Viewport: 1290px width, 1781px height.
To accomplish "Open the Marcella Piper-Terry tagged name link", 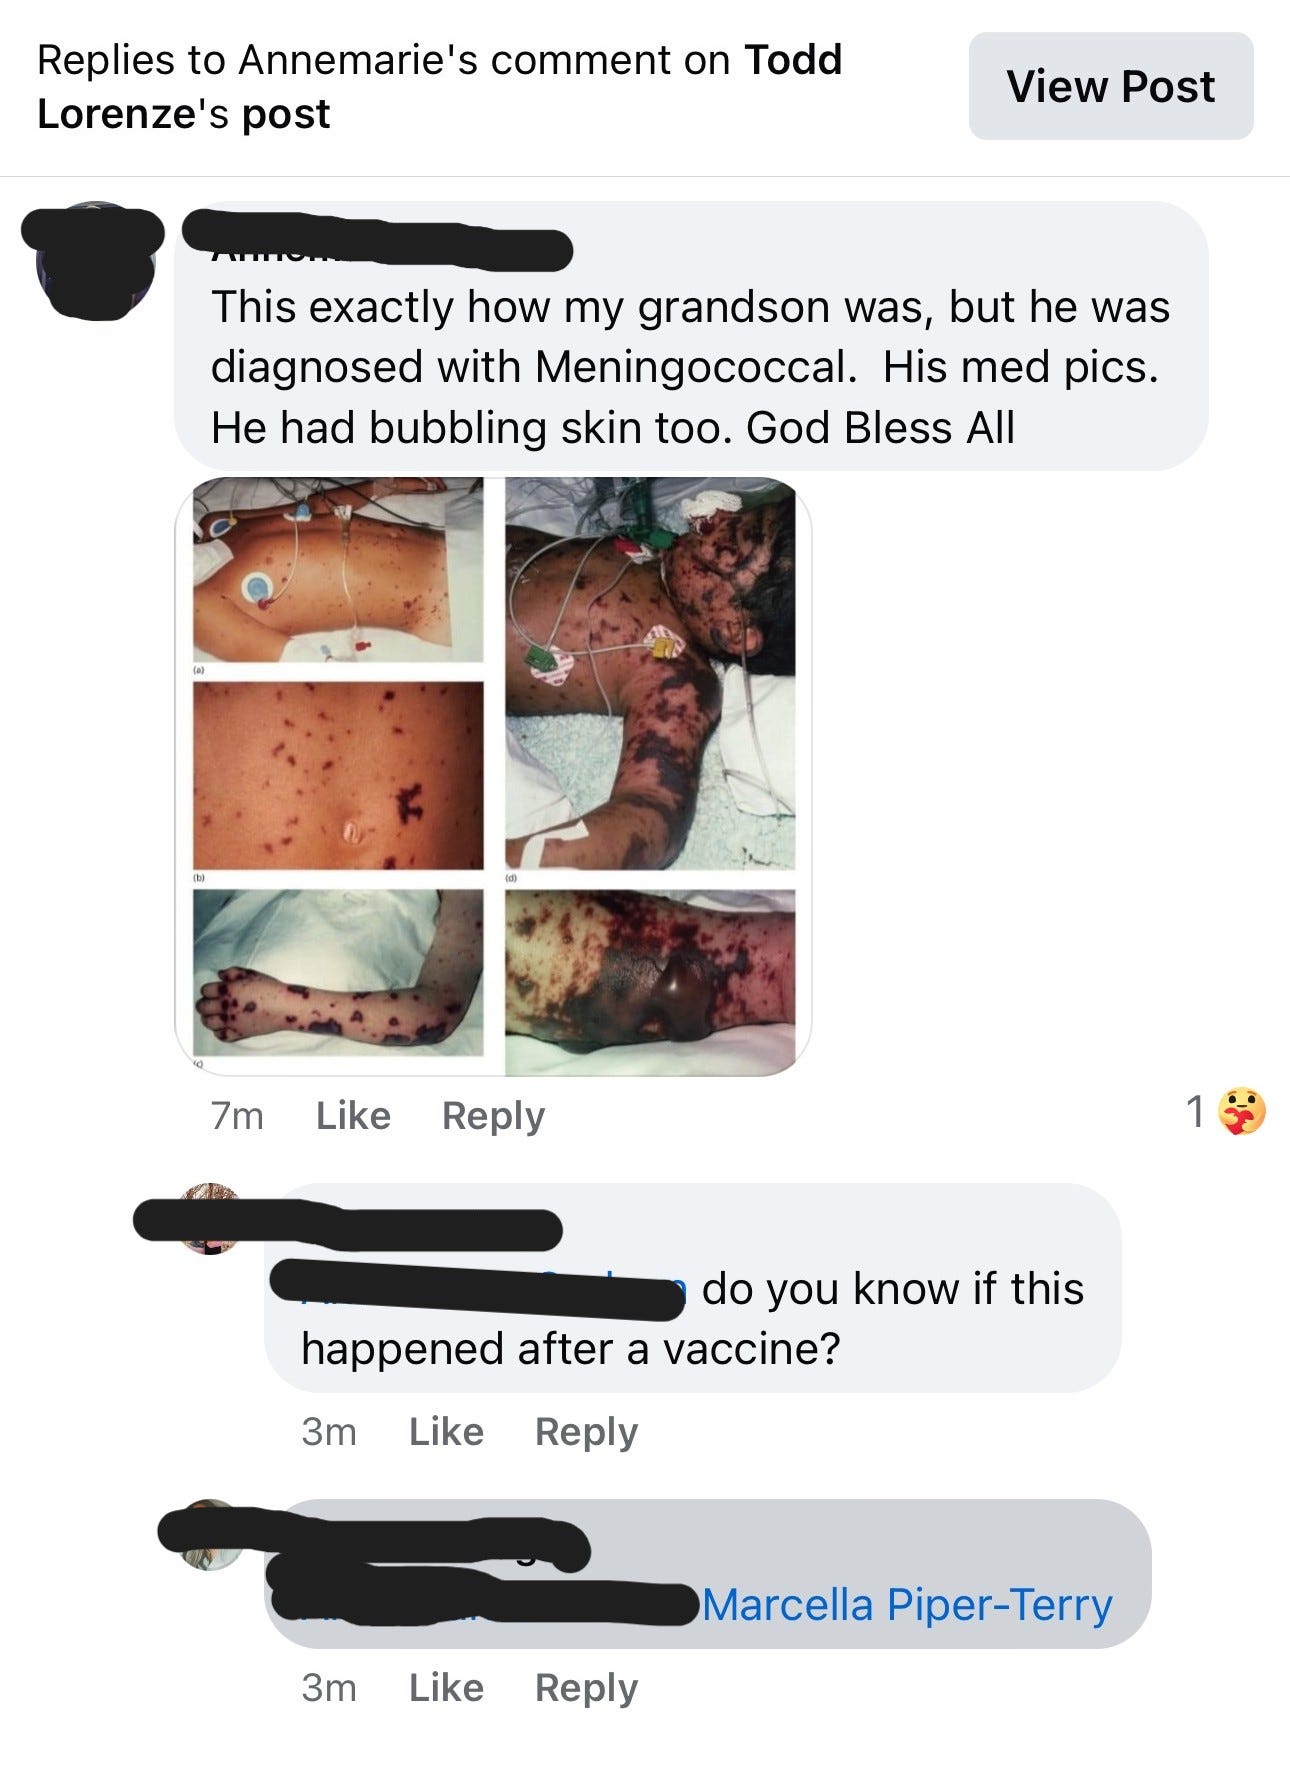I will [907, 1604].
